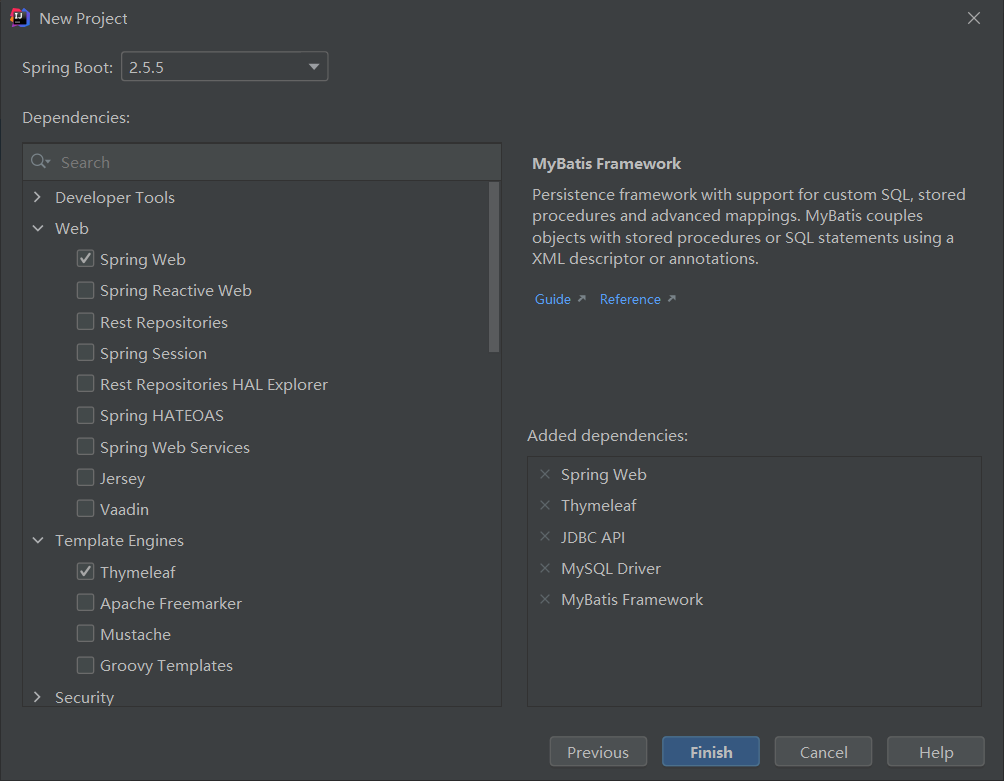Enable the Spring Session checkbox
Image resolution: width=1004 pixels, height=781 pixels.
(85, 353)
